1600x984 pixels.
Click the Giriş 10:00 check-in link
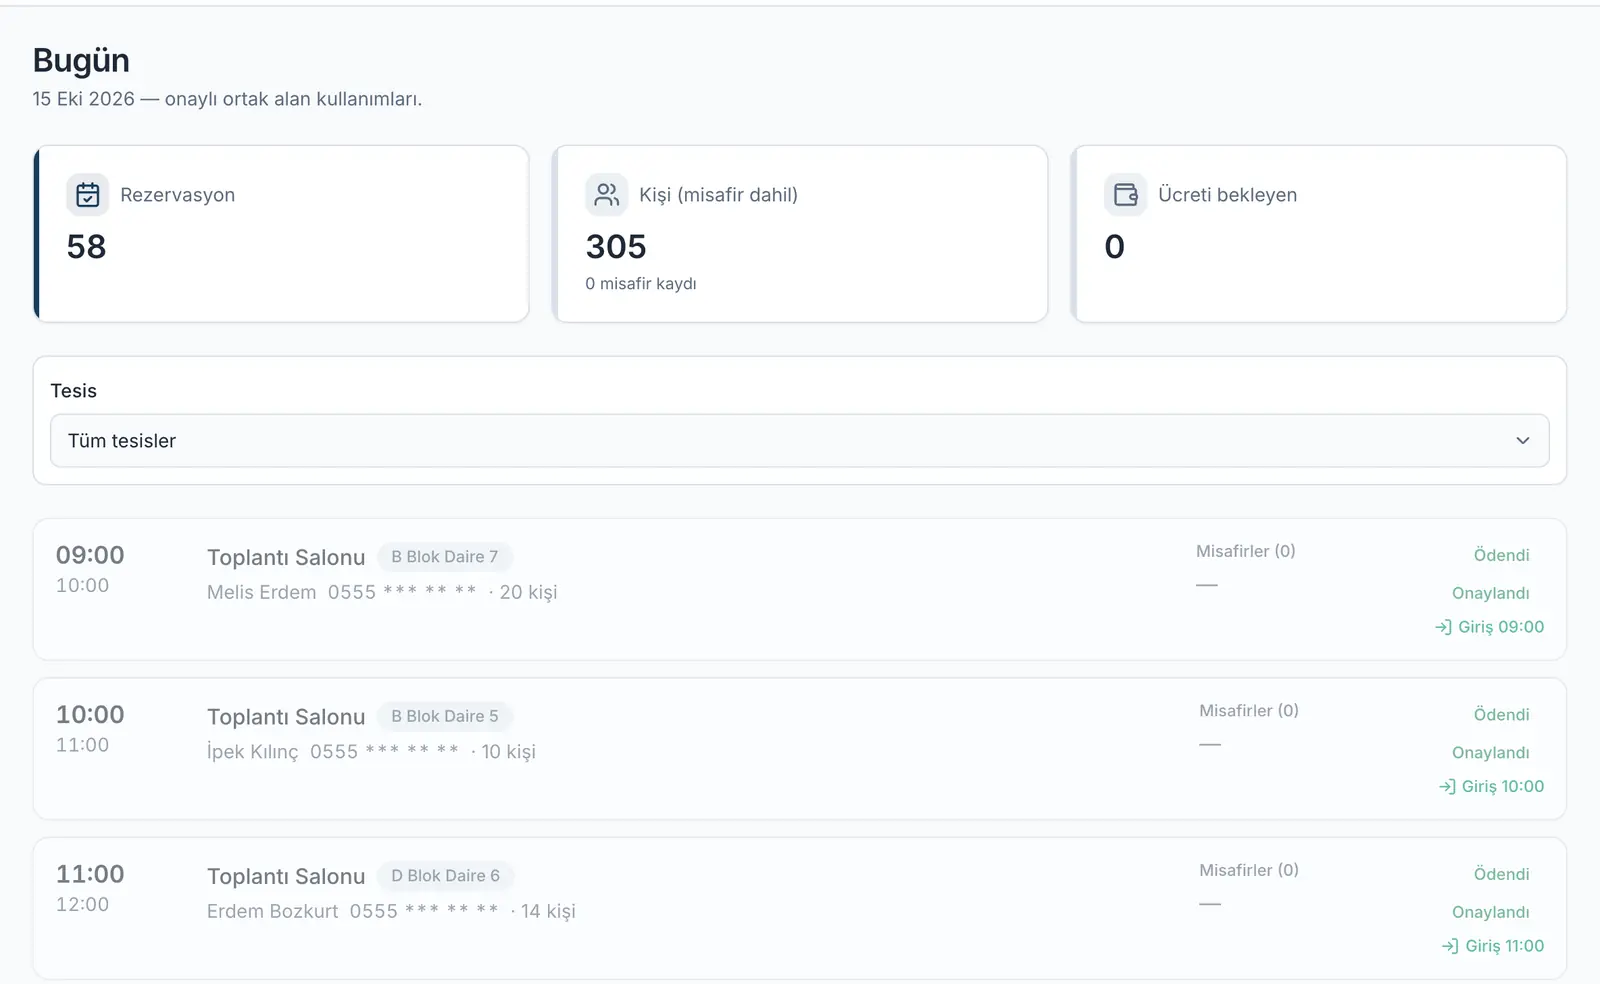click(1492, 787)
